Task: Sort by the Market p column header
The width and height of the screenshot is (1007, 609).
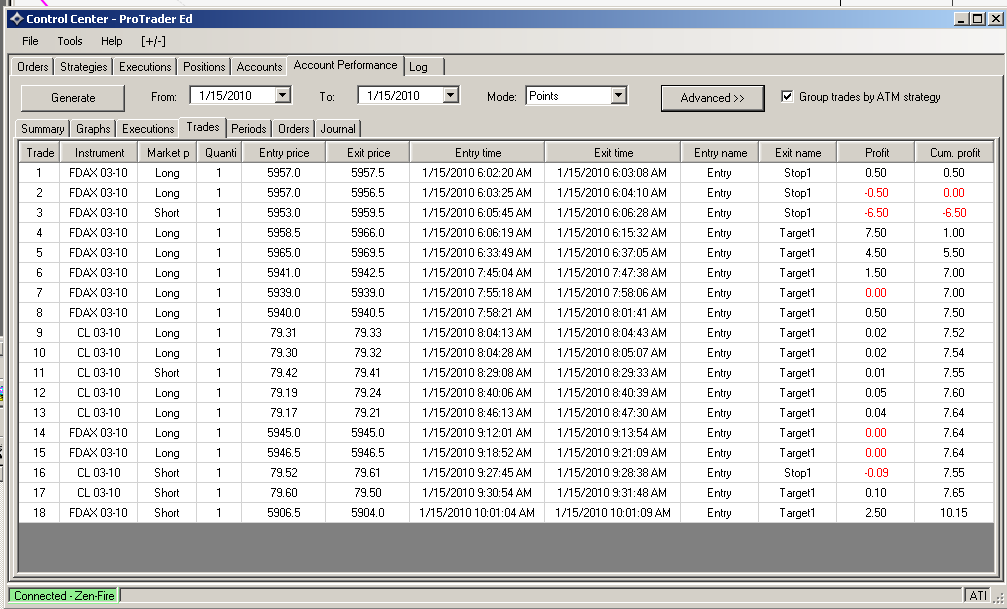Action: pos(168,153)
